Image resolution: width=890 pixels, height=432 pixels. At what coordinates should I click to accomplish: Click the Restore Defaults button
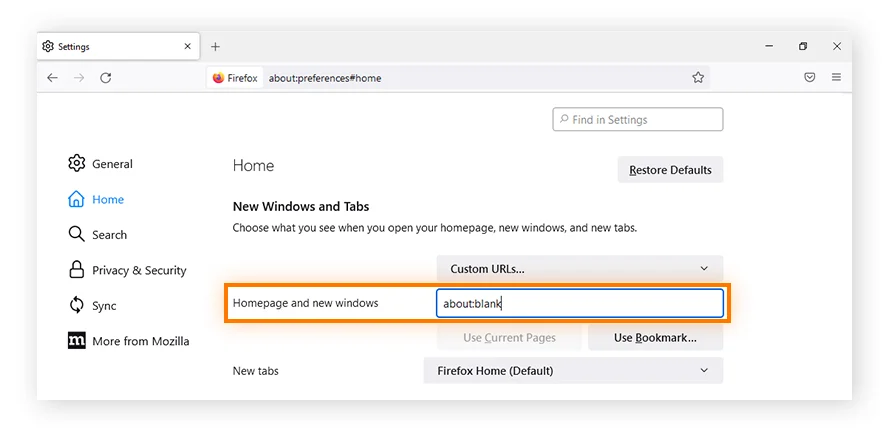point(670,170)
